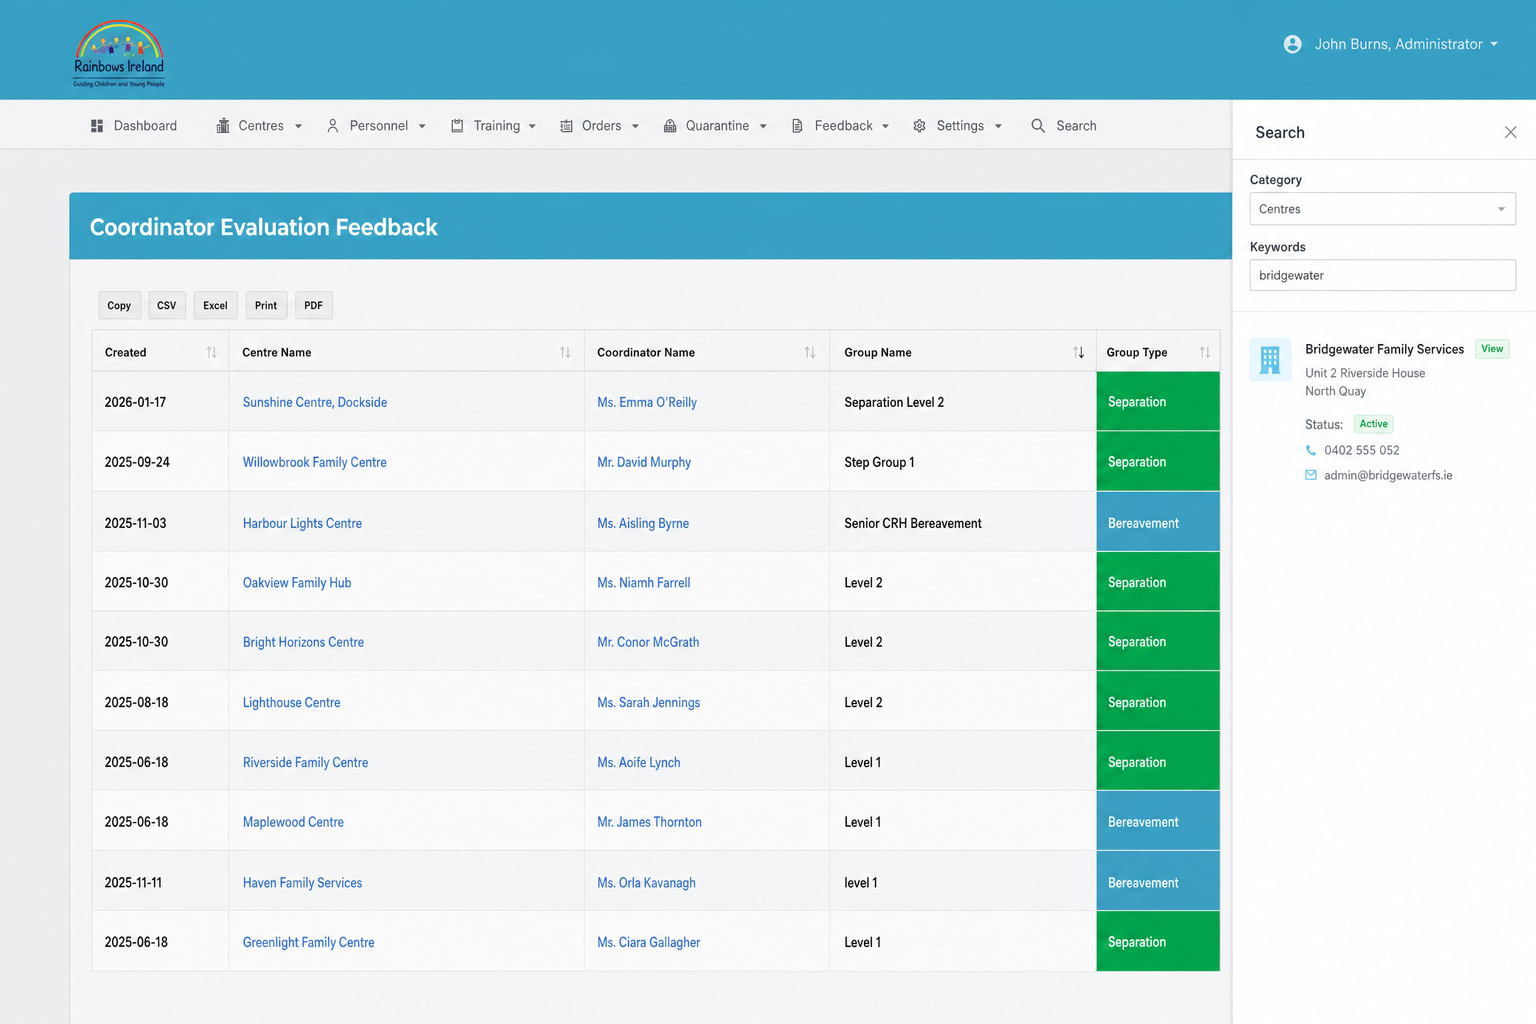This screenshot has width=1536, height=1024.
Task: Click the phone icon next to 0402 555 052
Action: click(x=1311, y=450)
